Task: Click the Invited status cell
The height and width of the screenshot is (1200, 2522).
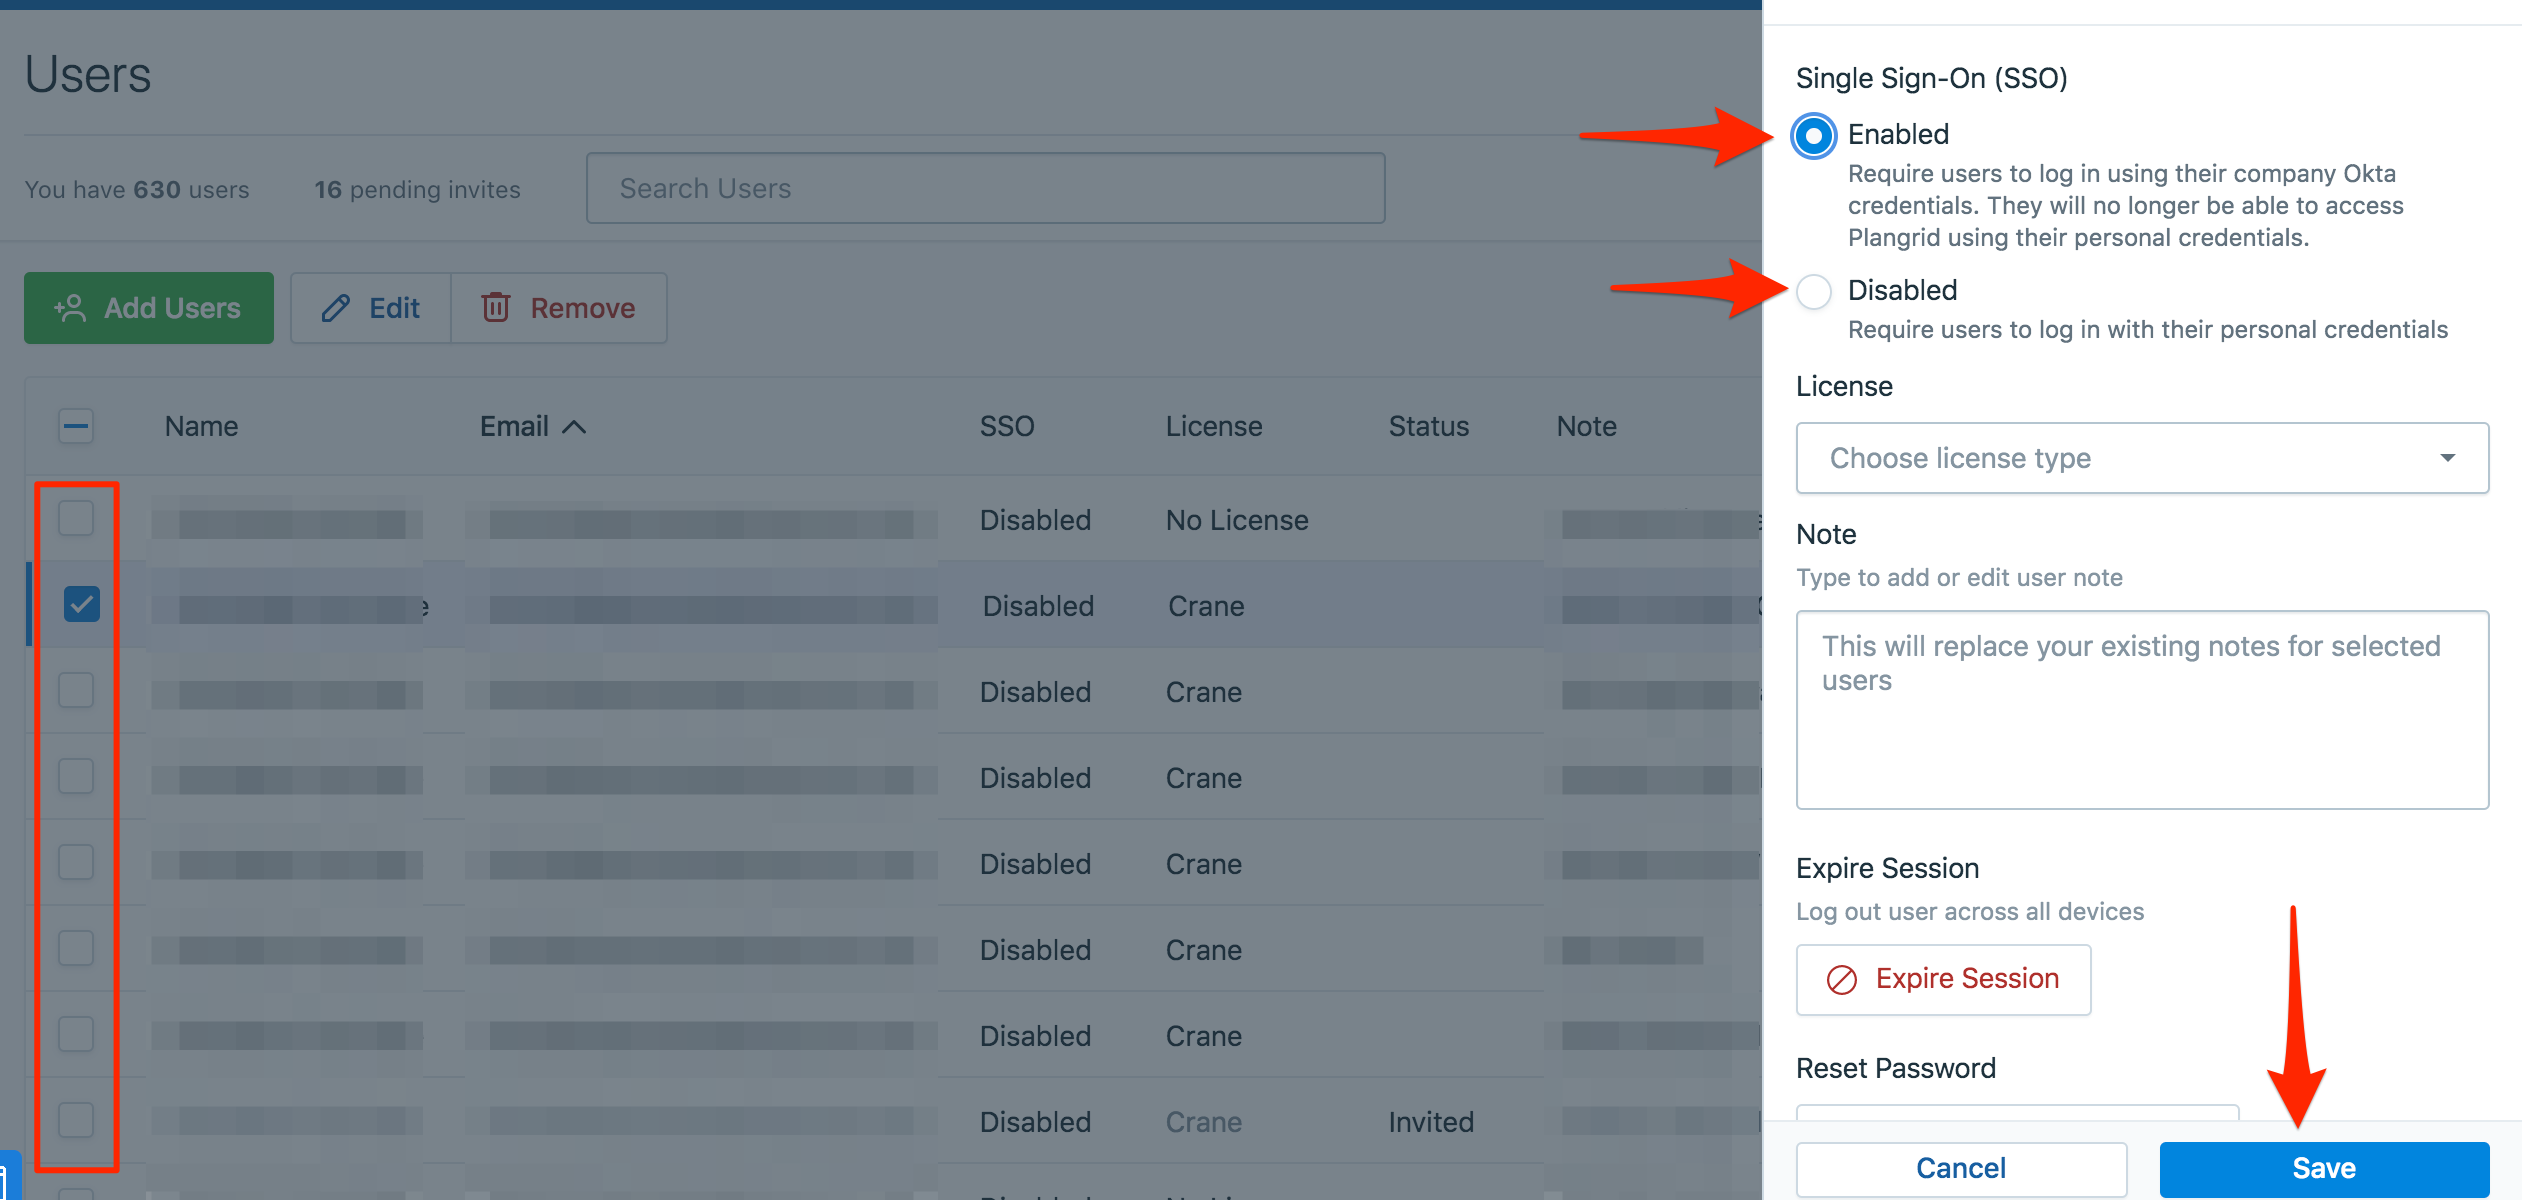Action: pyautogui.click(x=1431, y=1122)
